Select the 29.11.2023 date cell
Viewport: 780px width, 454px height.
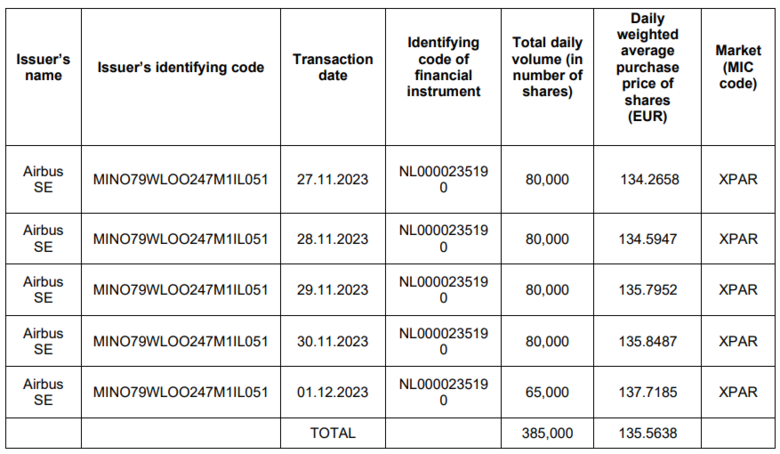[332, 290]
